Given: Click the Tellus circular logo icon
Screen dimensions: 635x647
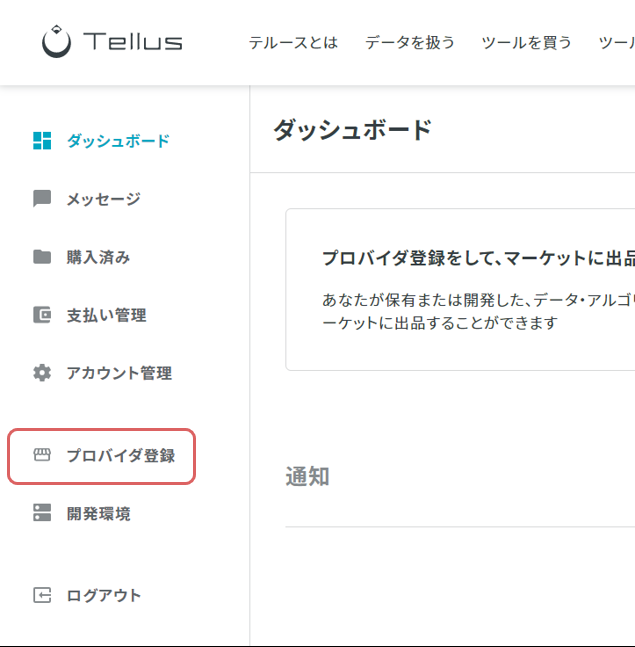Looking at the screenshot, I should pyautogui.click(x=57, y=41).
